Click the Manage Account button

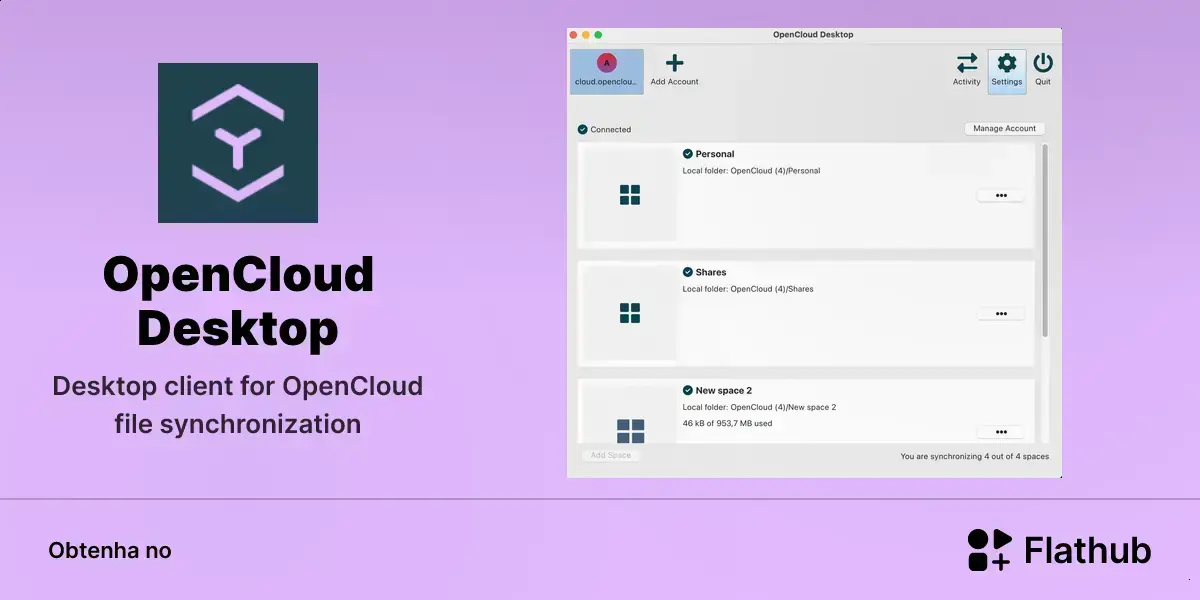1005,128
